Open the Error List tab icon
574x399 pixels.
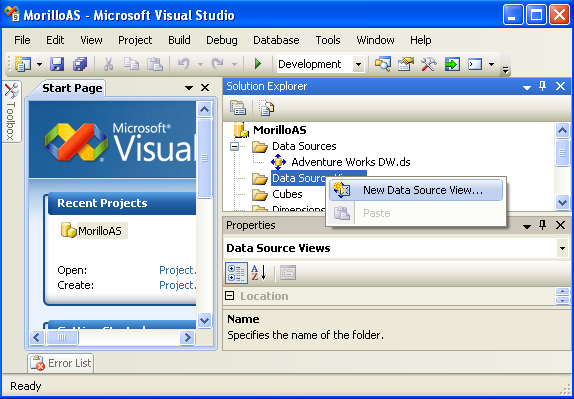37,363
